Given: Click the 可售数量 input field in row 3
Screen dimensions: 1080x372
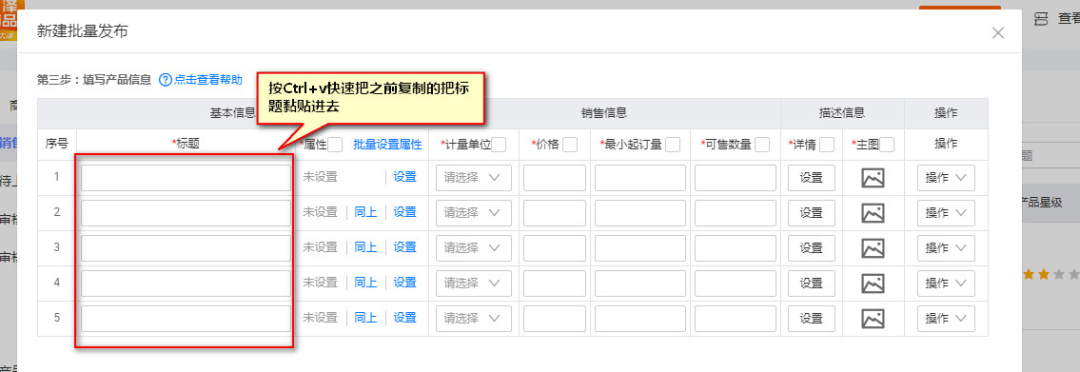Looking at the screenshot, I should coord(735,248).
